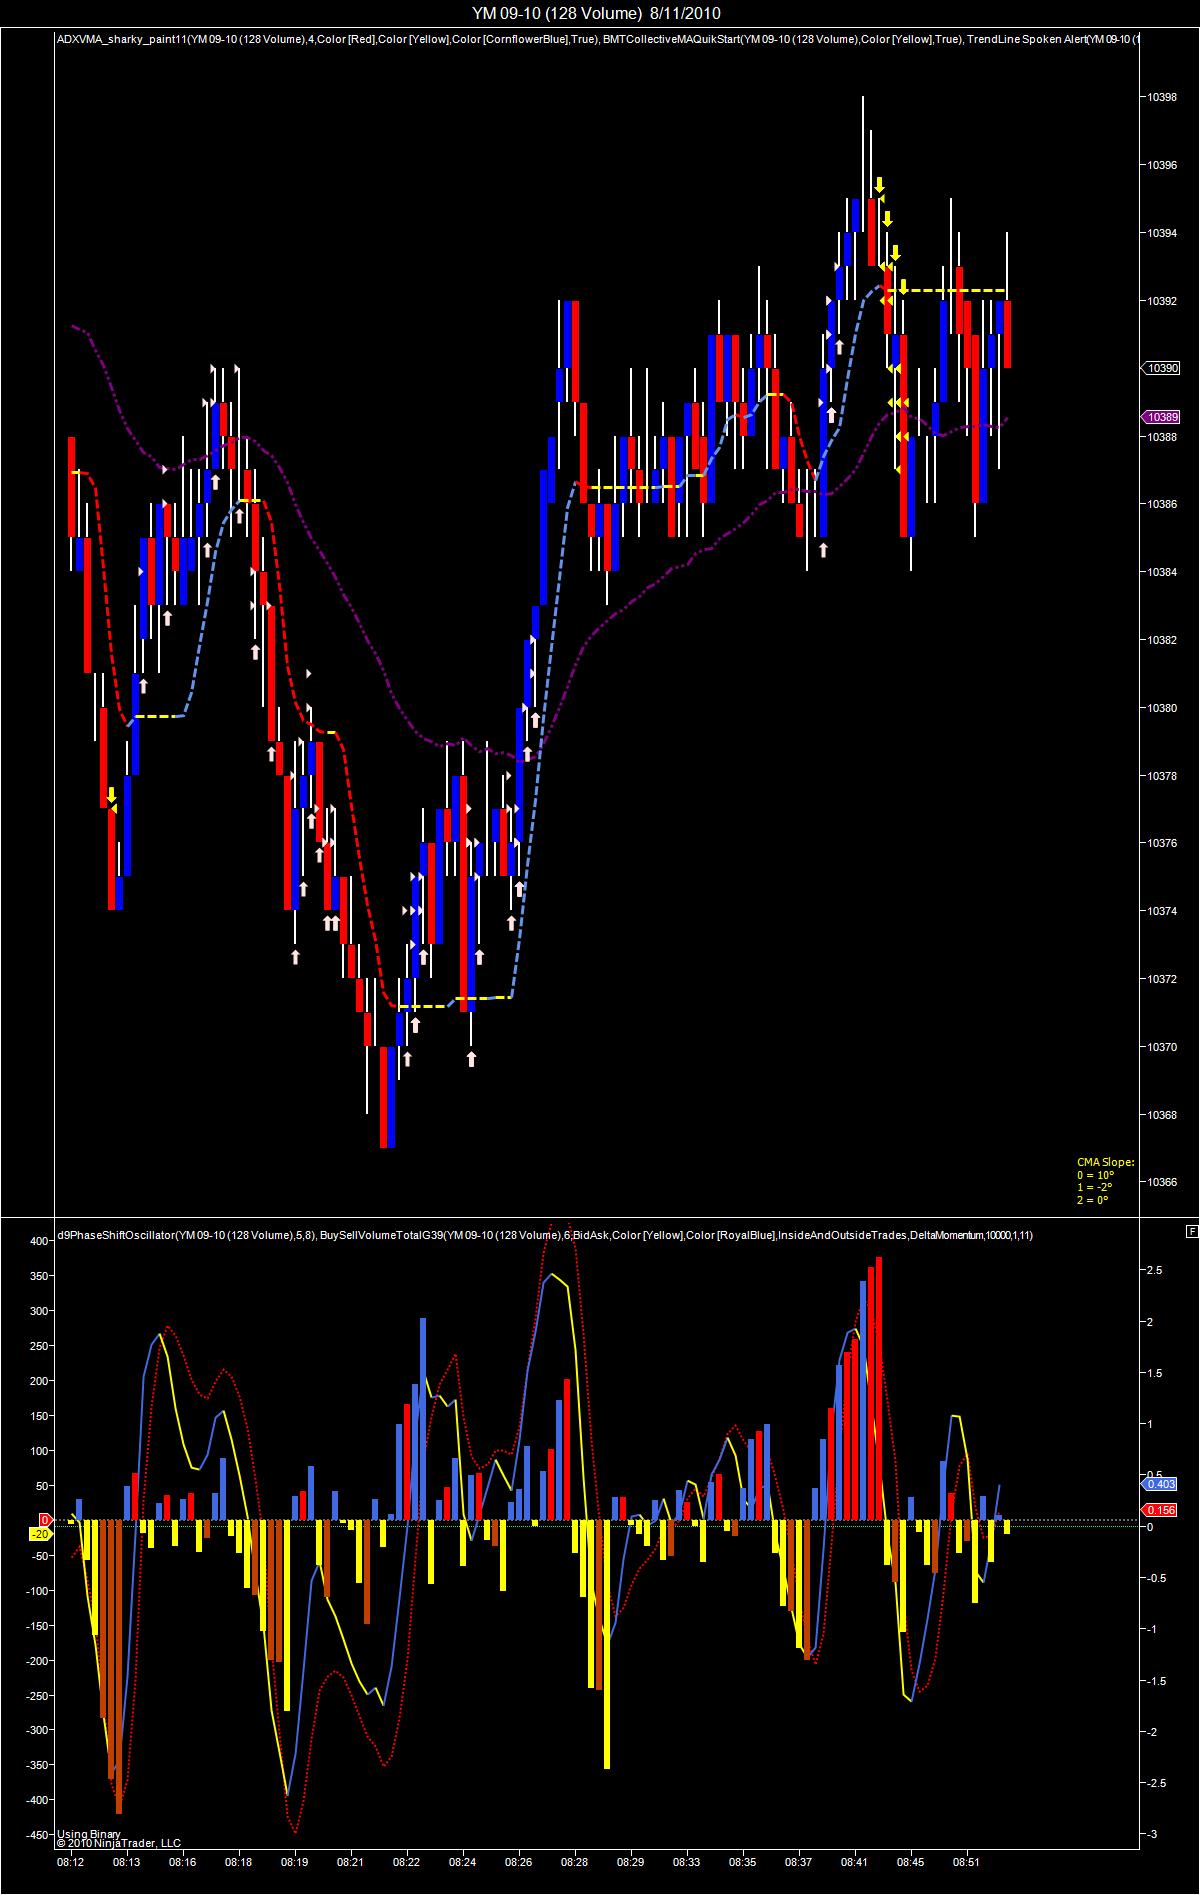The image size is (1200, 1895).
Task: Click the 10396 price axis label
Action: pyautogui.click(x=1162, y=165)
